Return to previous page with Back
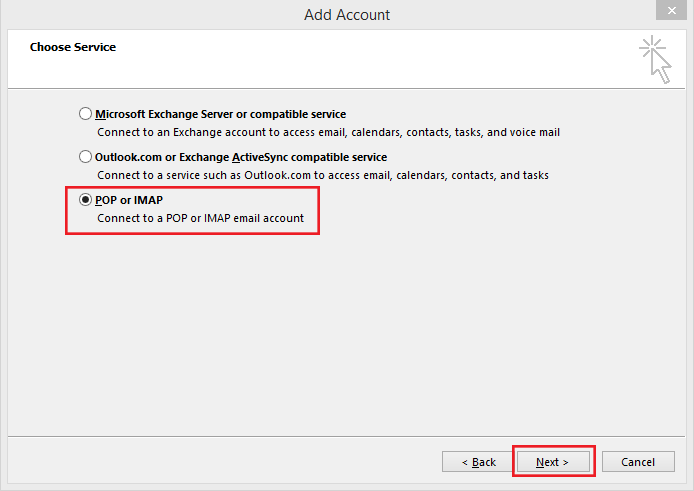The width and height of the screenshot is (694, 491). (478, 462)
